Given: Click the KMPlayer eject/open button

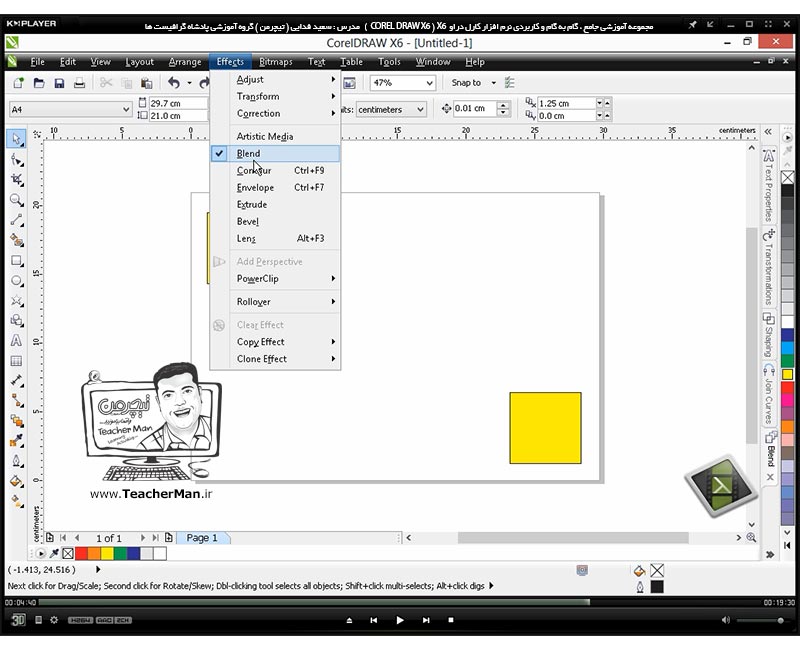Looking at the screenshot, I should coord(349,620).
